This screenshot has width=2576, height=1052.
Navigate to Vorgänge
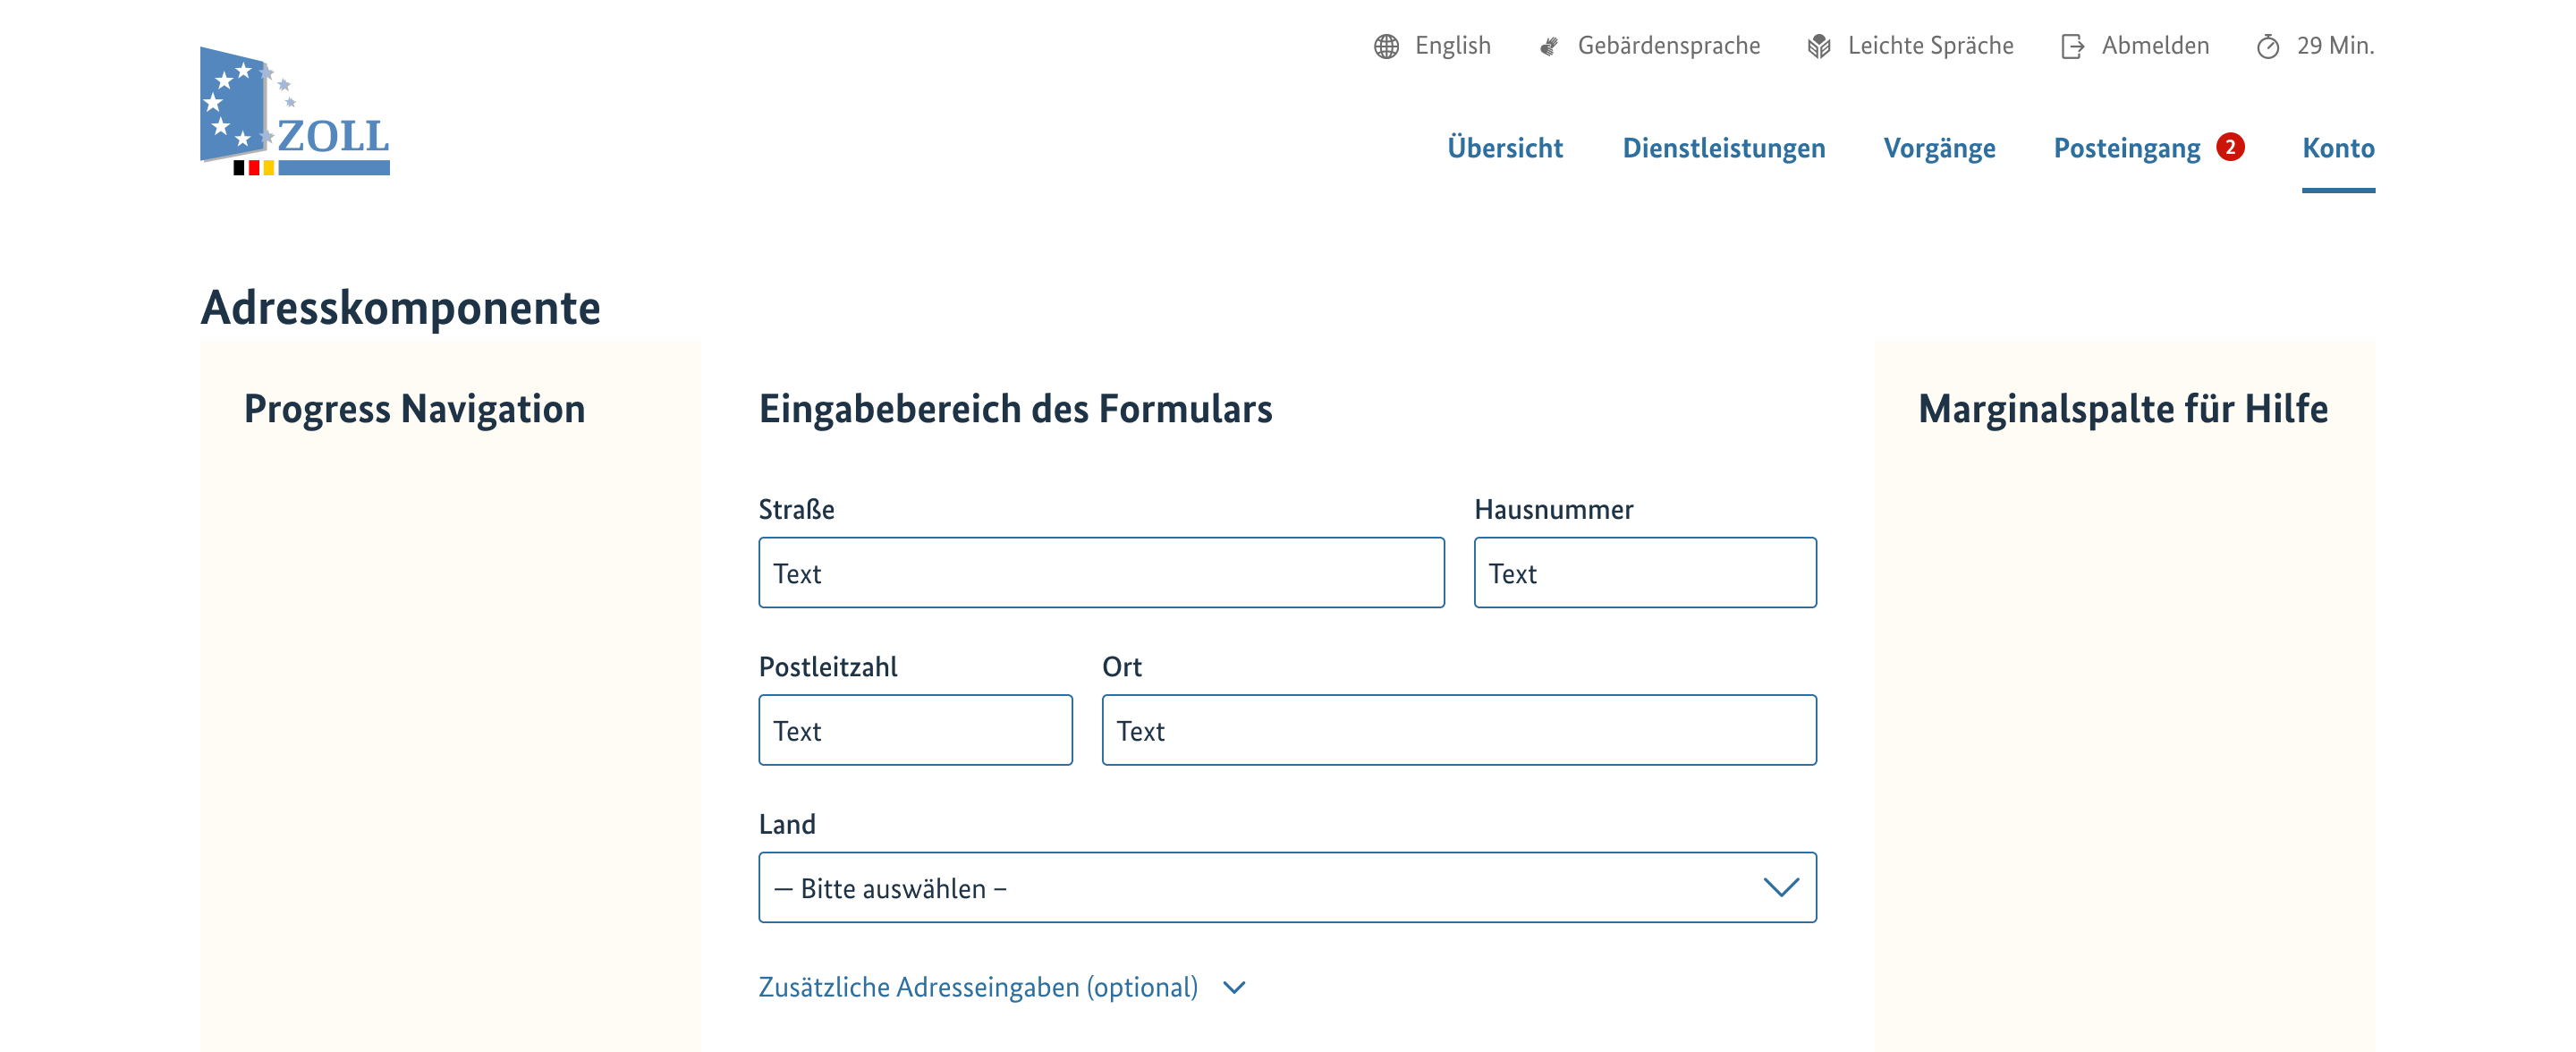(x=1939, y=148)
